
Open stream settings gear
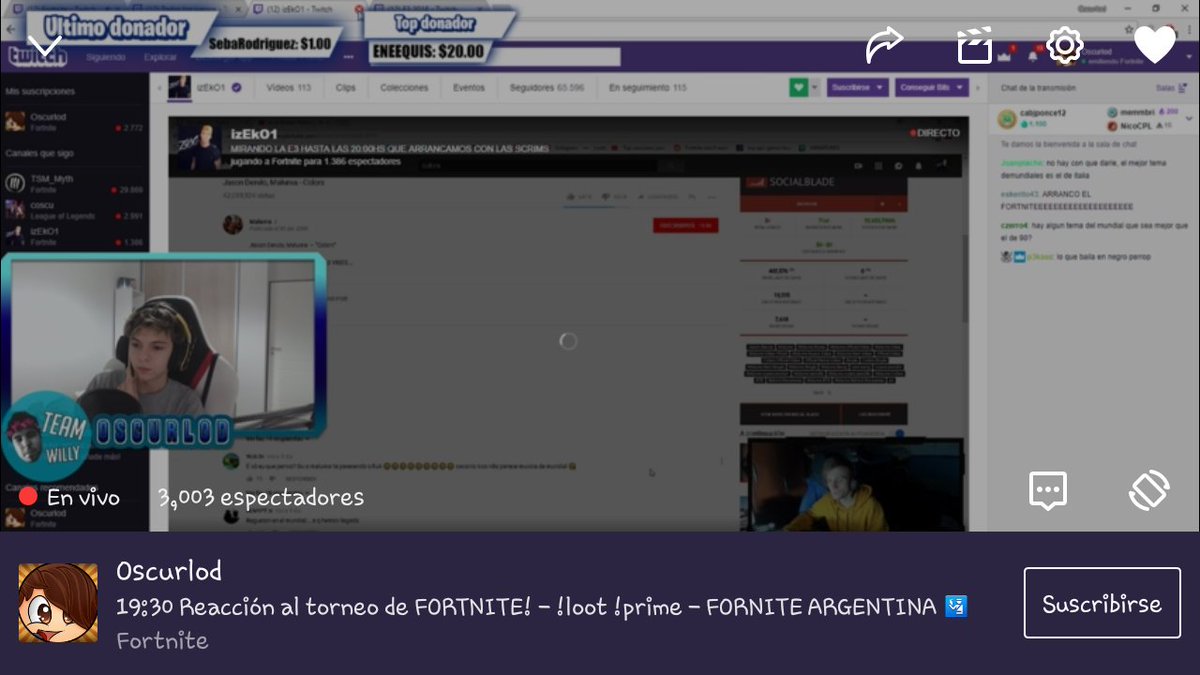tap(1065, 45)
